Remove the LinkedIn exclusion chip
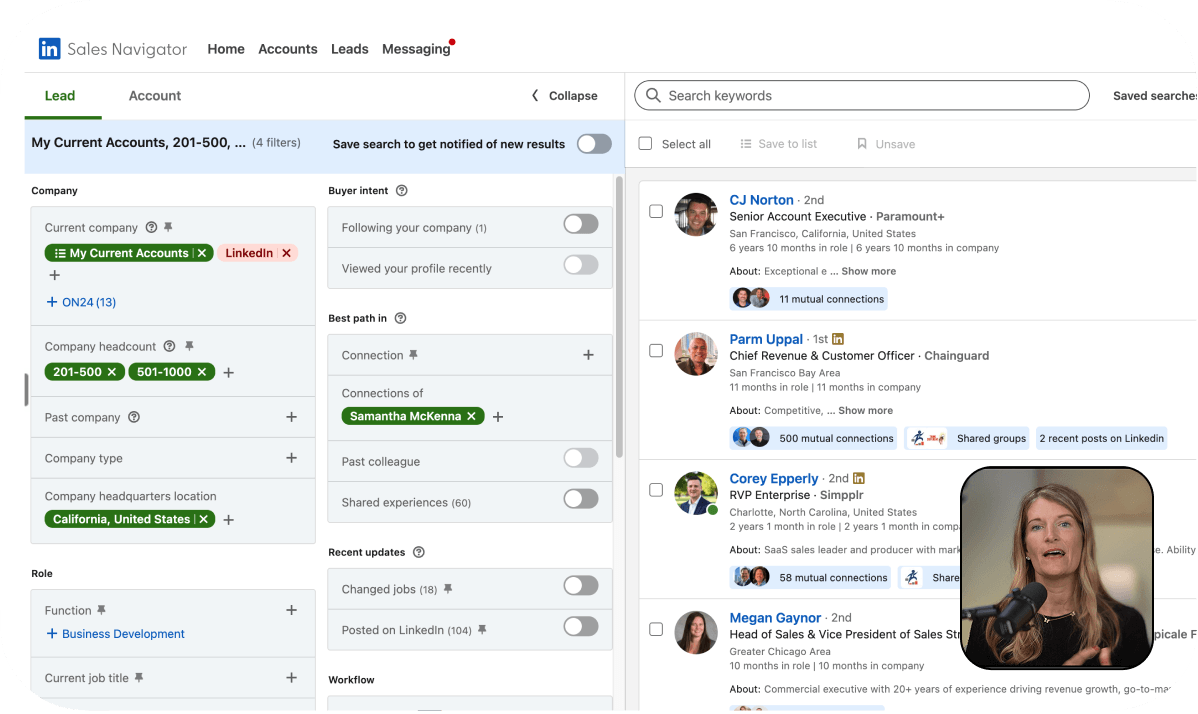The height and width of the screenshot is (714, 1198). (287, 253)
